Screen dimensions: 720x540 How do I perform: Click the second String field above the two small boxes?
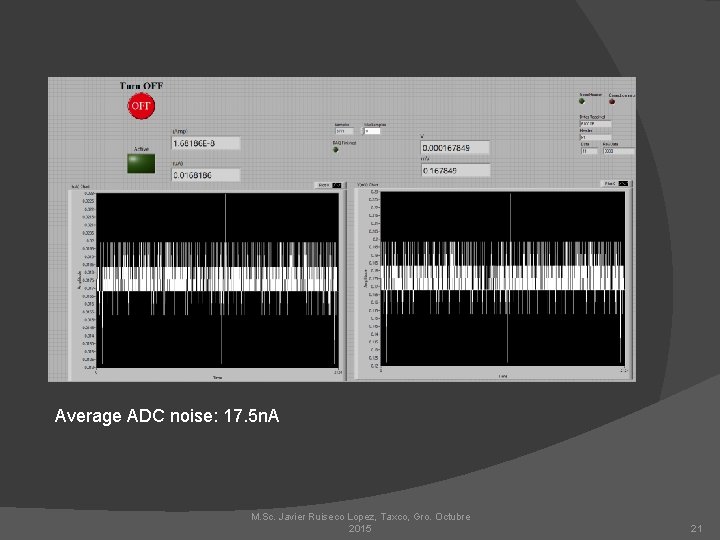596,137
